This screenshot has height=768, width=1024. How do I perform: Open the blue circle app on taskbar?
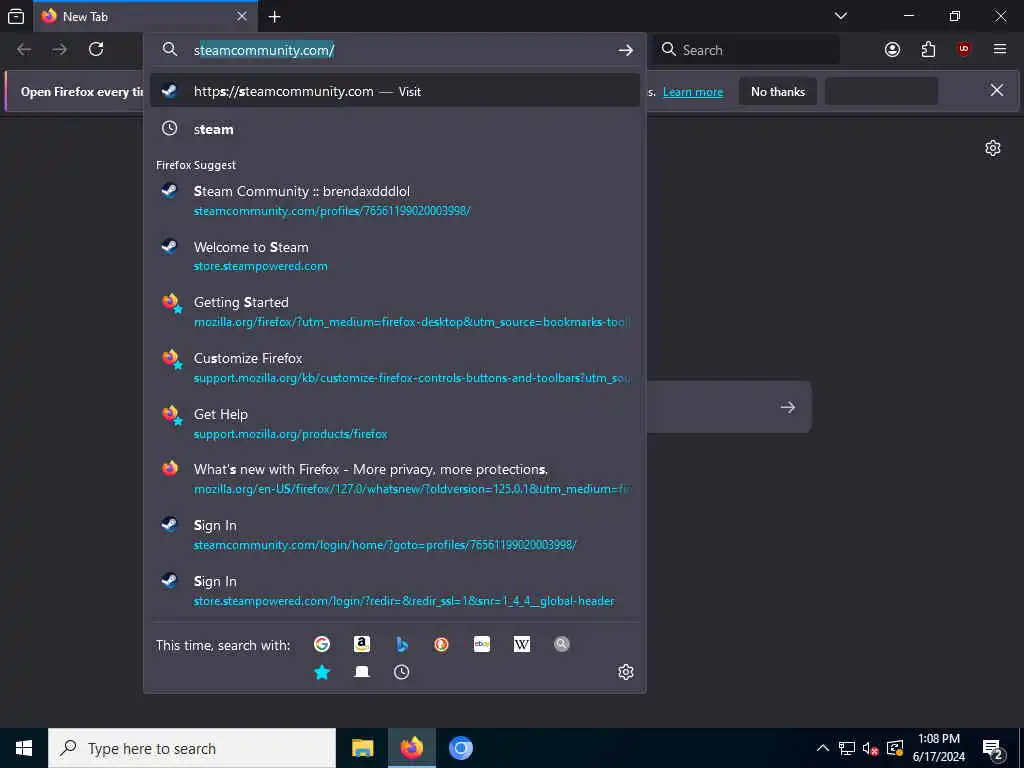(x=460, y=748)
